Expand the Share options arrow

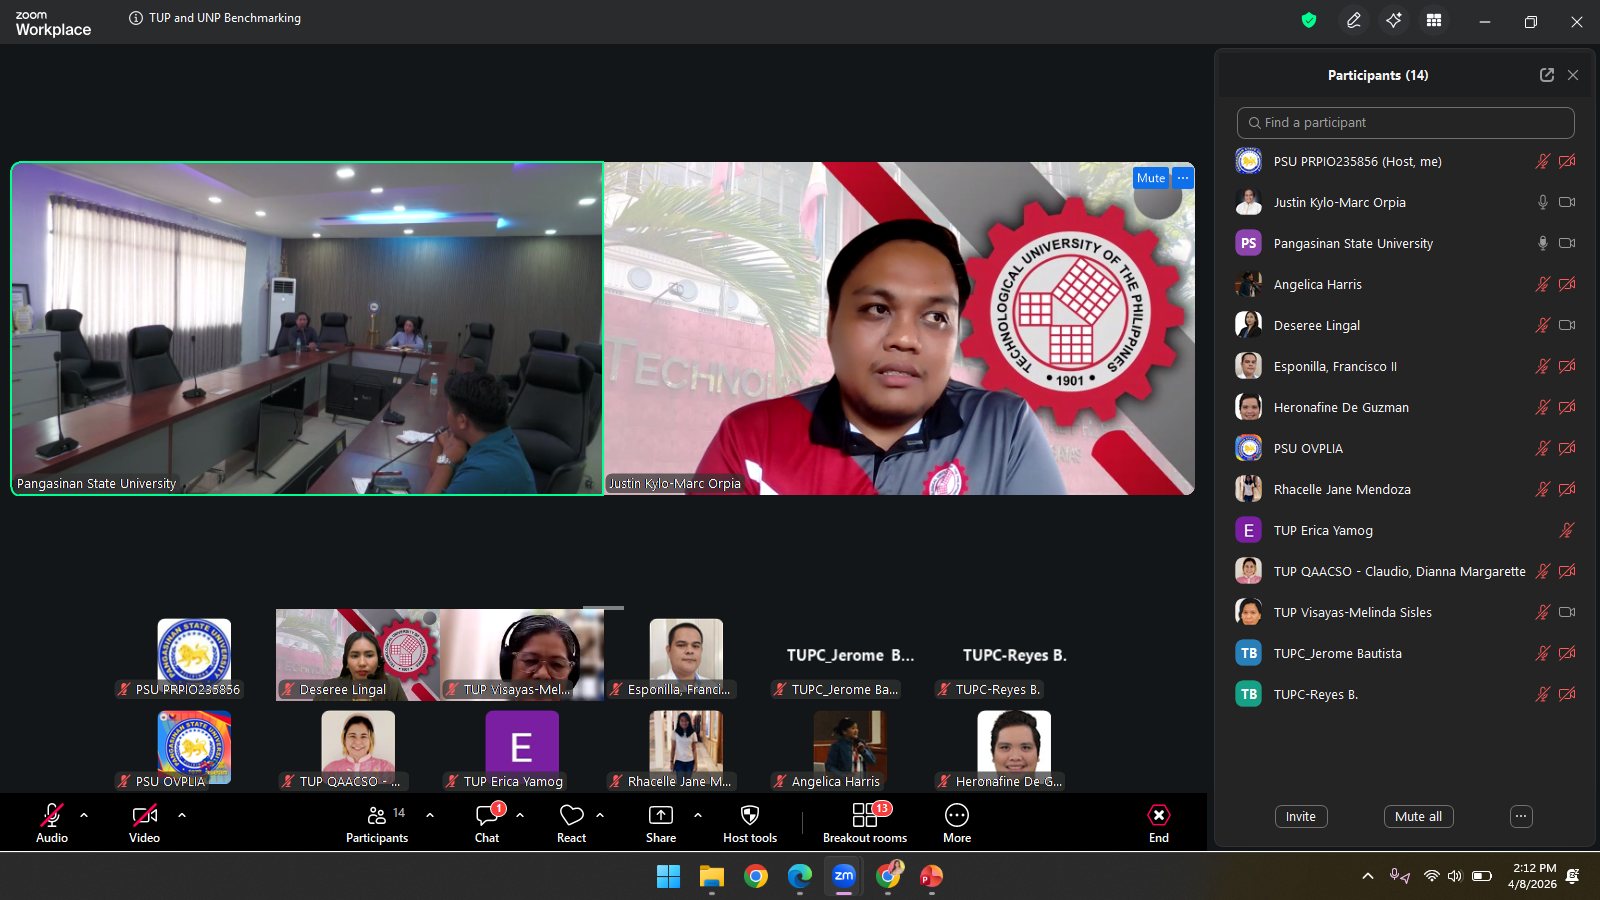pyautogui.click(x=698, y=815)
